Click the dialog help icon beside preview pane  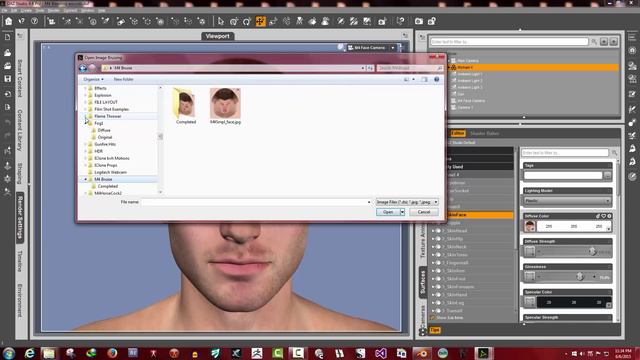436,79
